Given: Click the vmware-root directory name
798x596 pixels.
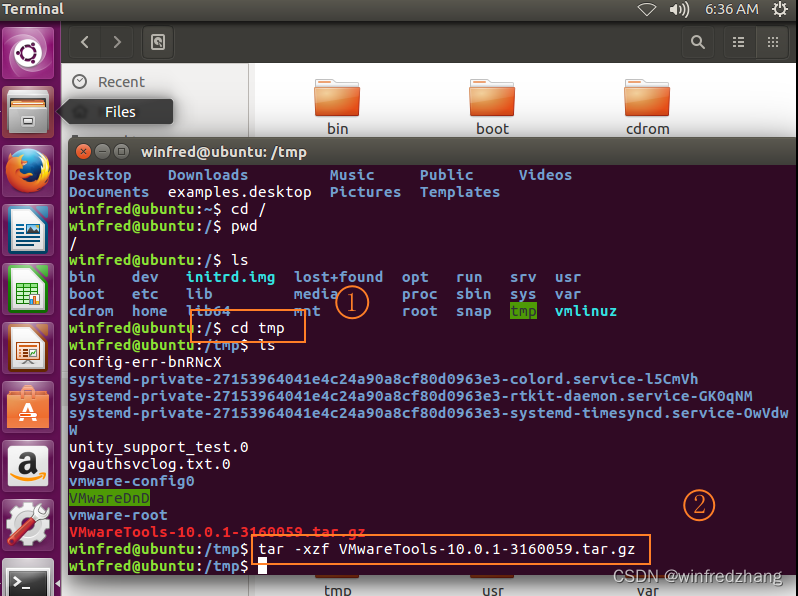Looking at the screenshot, I should click(x=118, y=515).
